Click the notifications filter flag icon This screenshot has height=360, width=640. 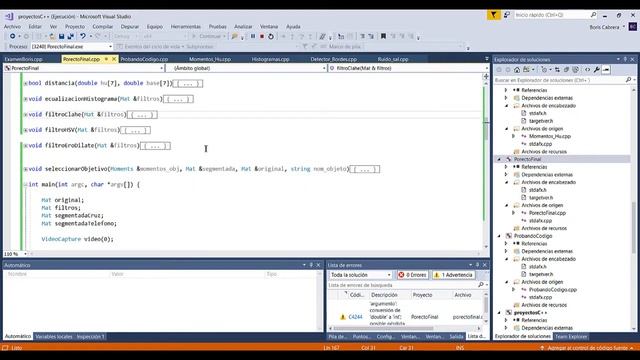pyautogui.click(x=493, y=15)
